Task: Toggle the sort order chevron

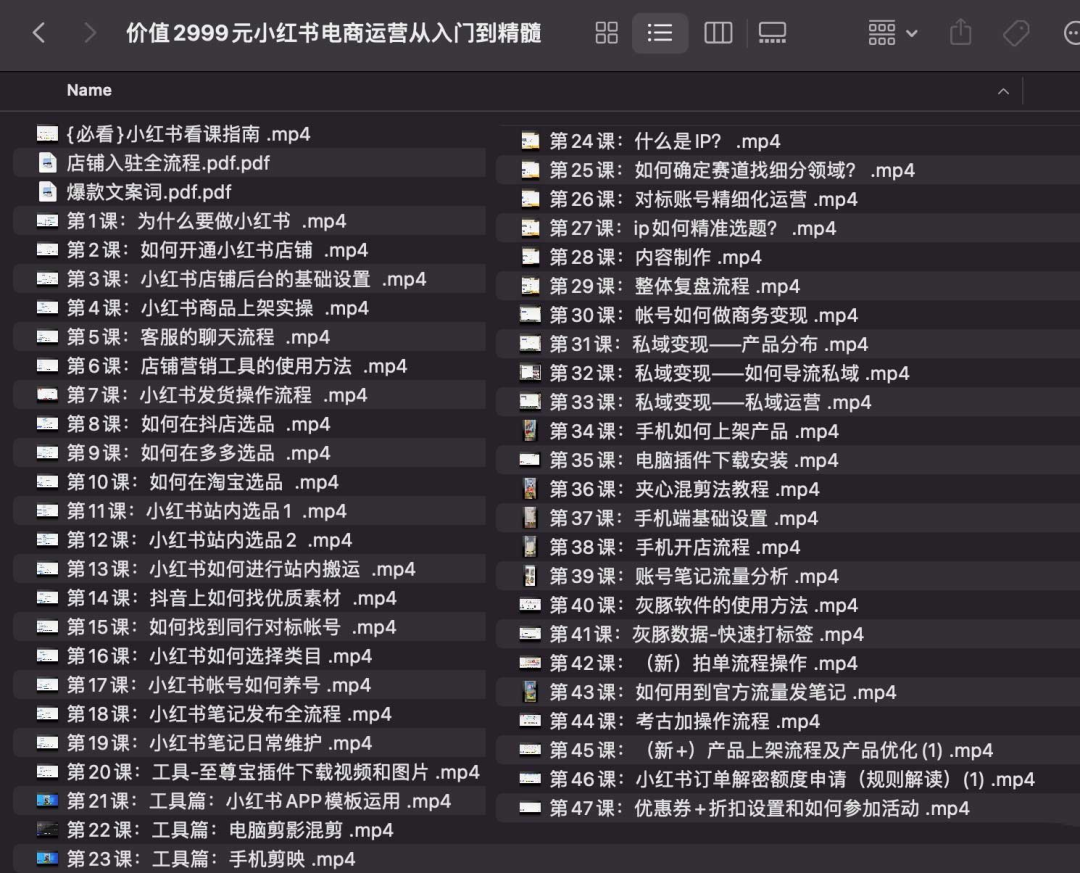Action: (1004, 91)
